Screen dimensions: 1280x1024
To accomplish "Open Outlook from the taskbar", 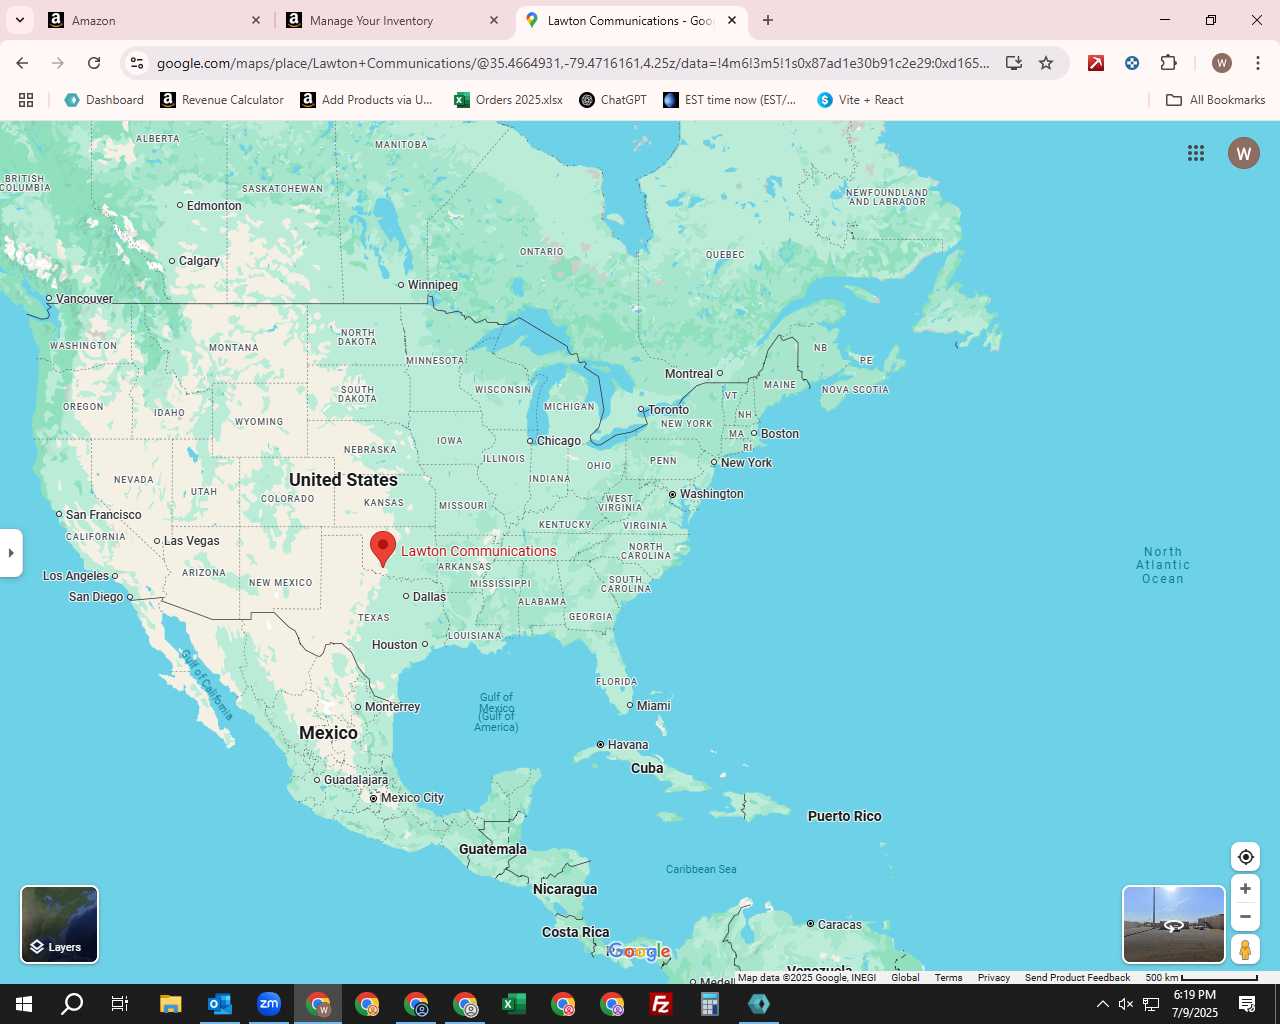I will coord(219,1004).
